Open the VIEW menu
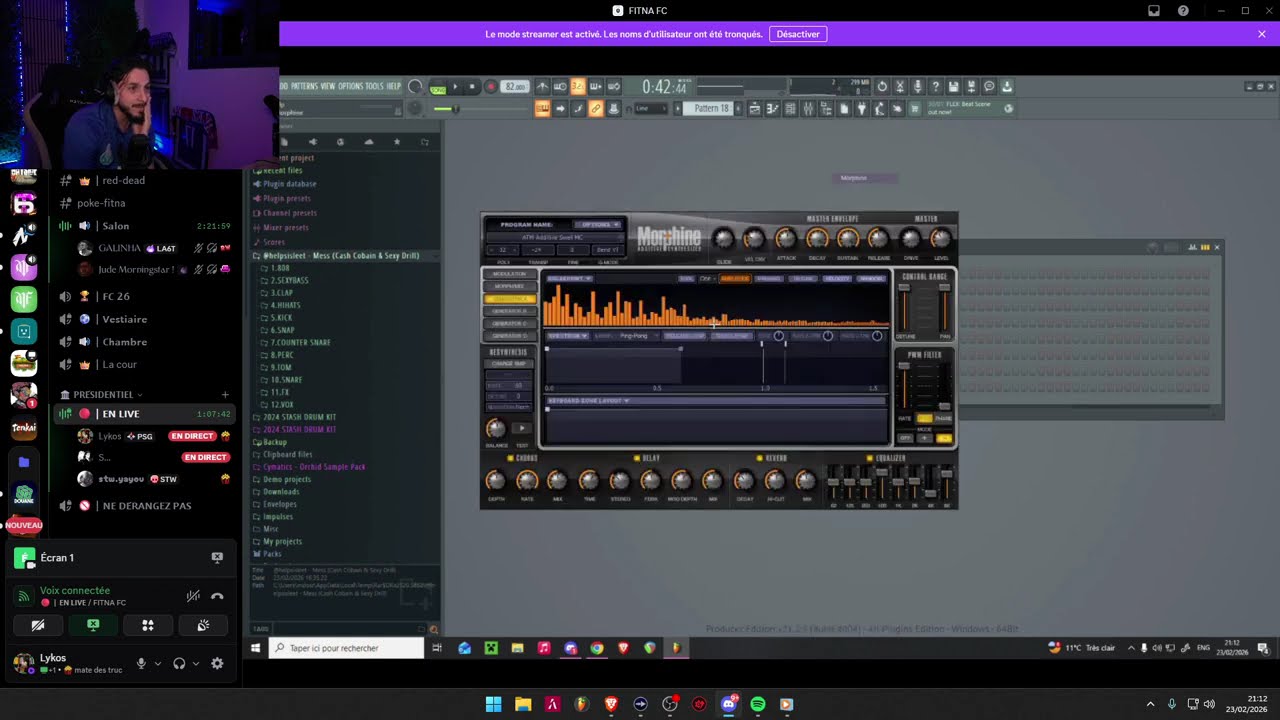The height and width of the screenshot is (720, 1280). (x=328, y=87)
